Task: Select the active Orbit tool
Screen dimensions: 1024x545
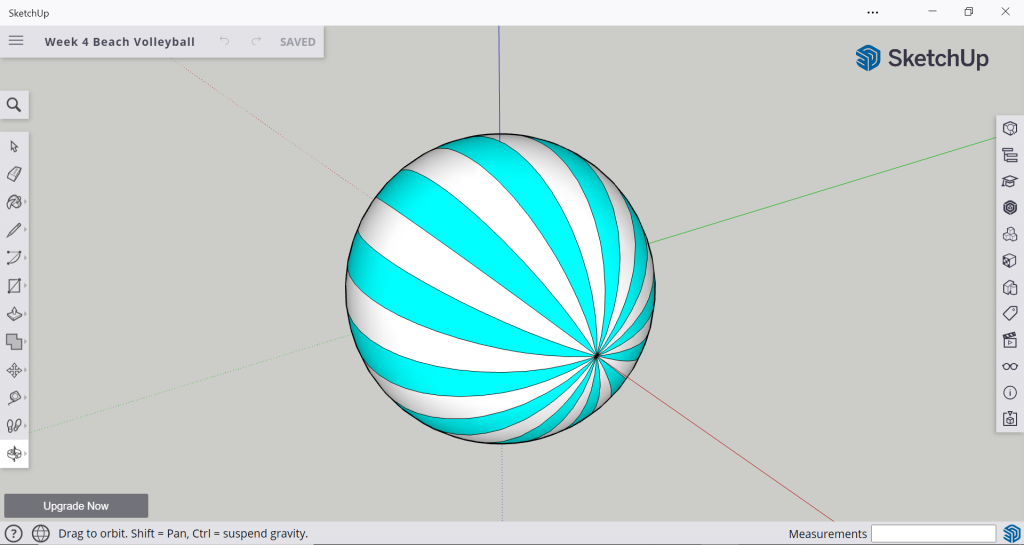Action: coord(14,453)
